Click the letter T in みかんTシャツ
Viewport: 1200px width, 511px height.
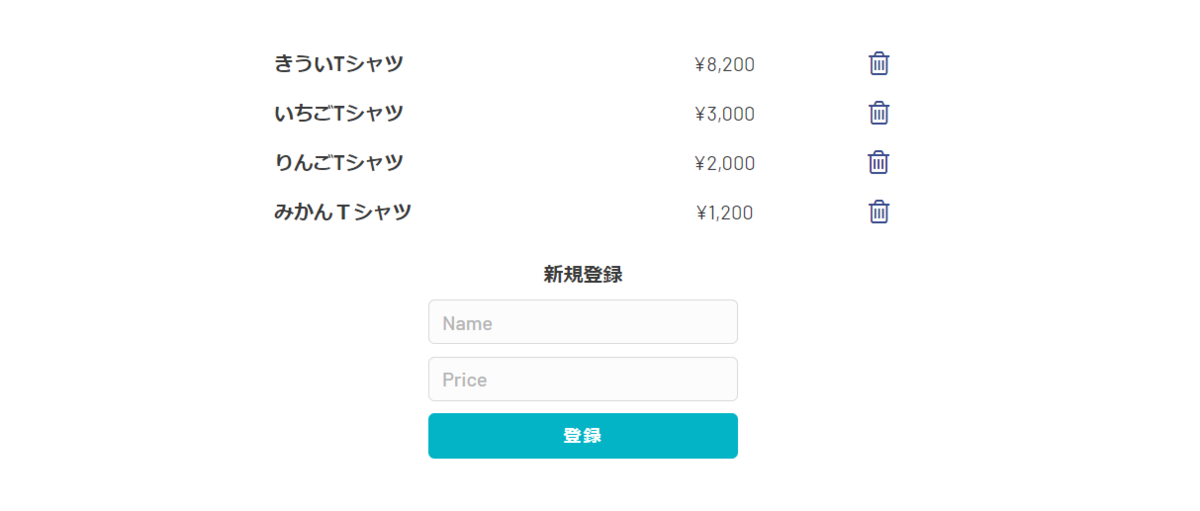pyautogui.click(x=343, y=212)
